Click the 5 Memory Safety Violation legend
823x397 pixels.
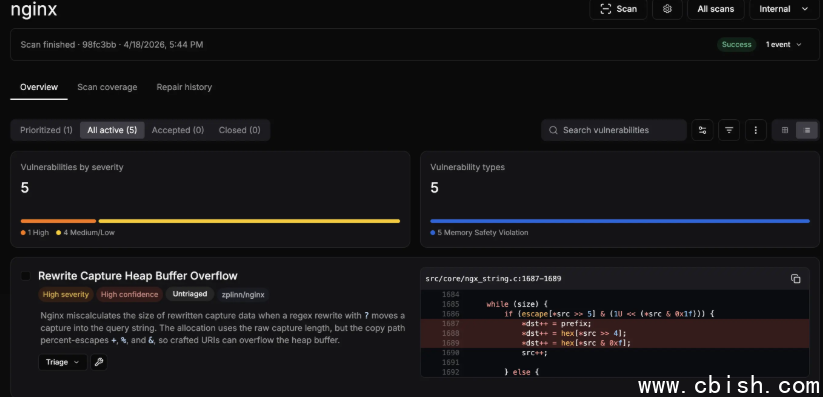tap(479, 233)
